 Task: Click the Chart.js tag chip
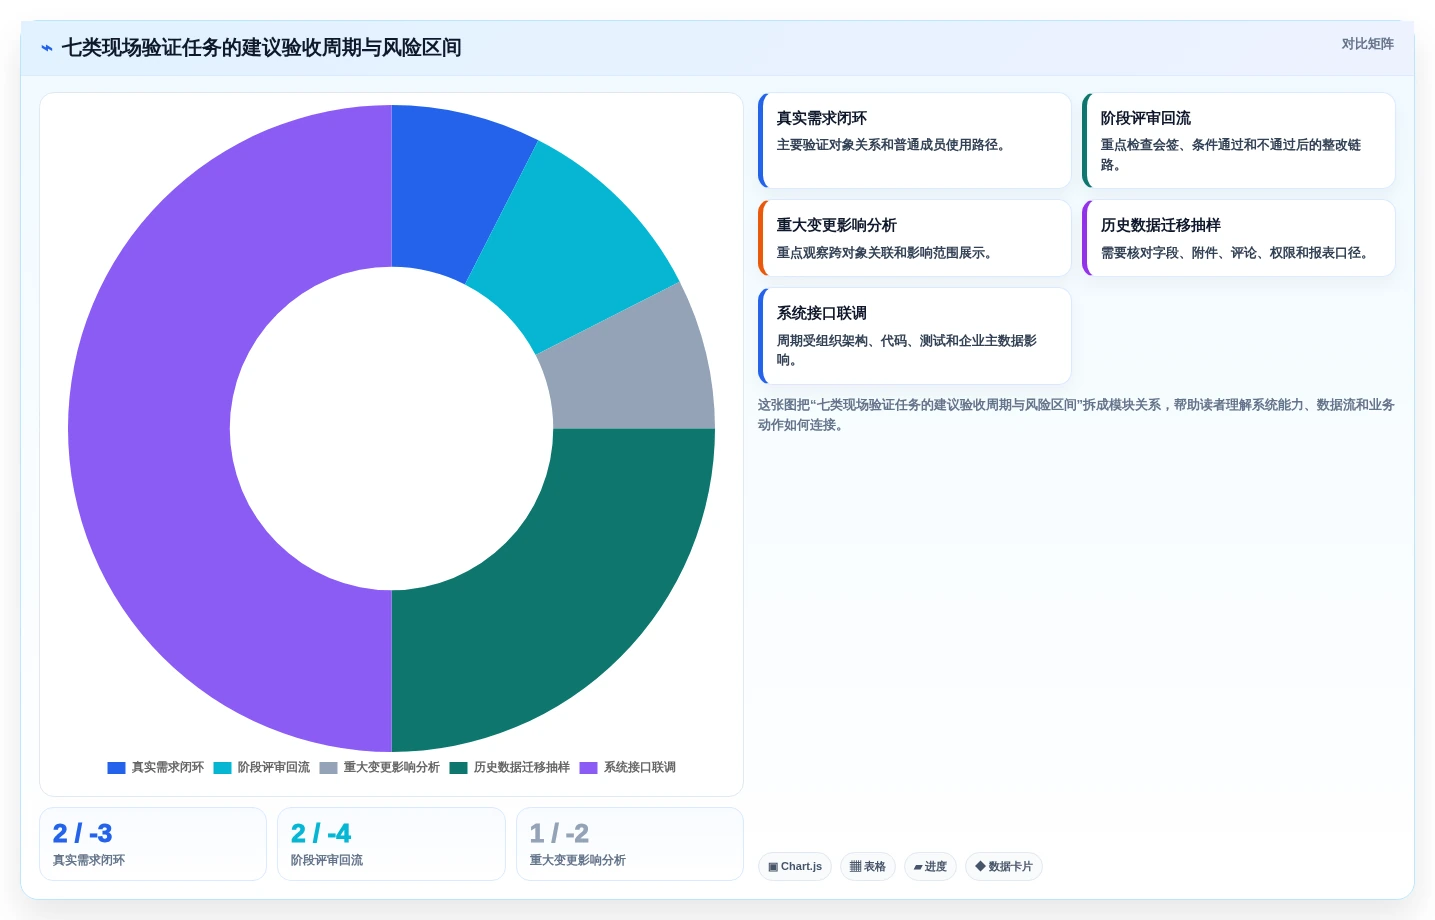coord(795,867)
